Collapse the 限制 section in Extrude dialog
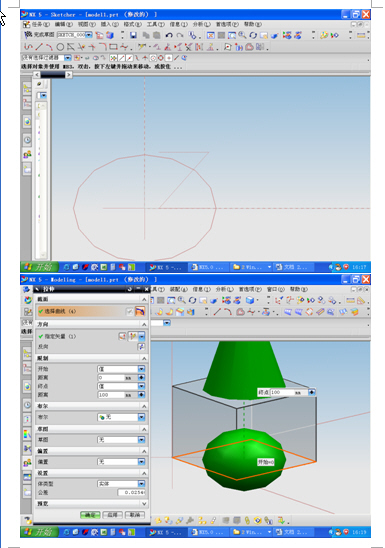 coord(144,359)
